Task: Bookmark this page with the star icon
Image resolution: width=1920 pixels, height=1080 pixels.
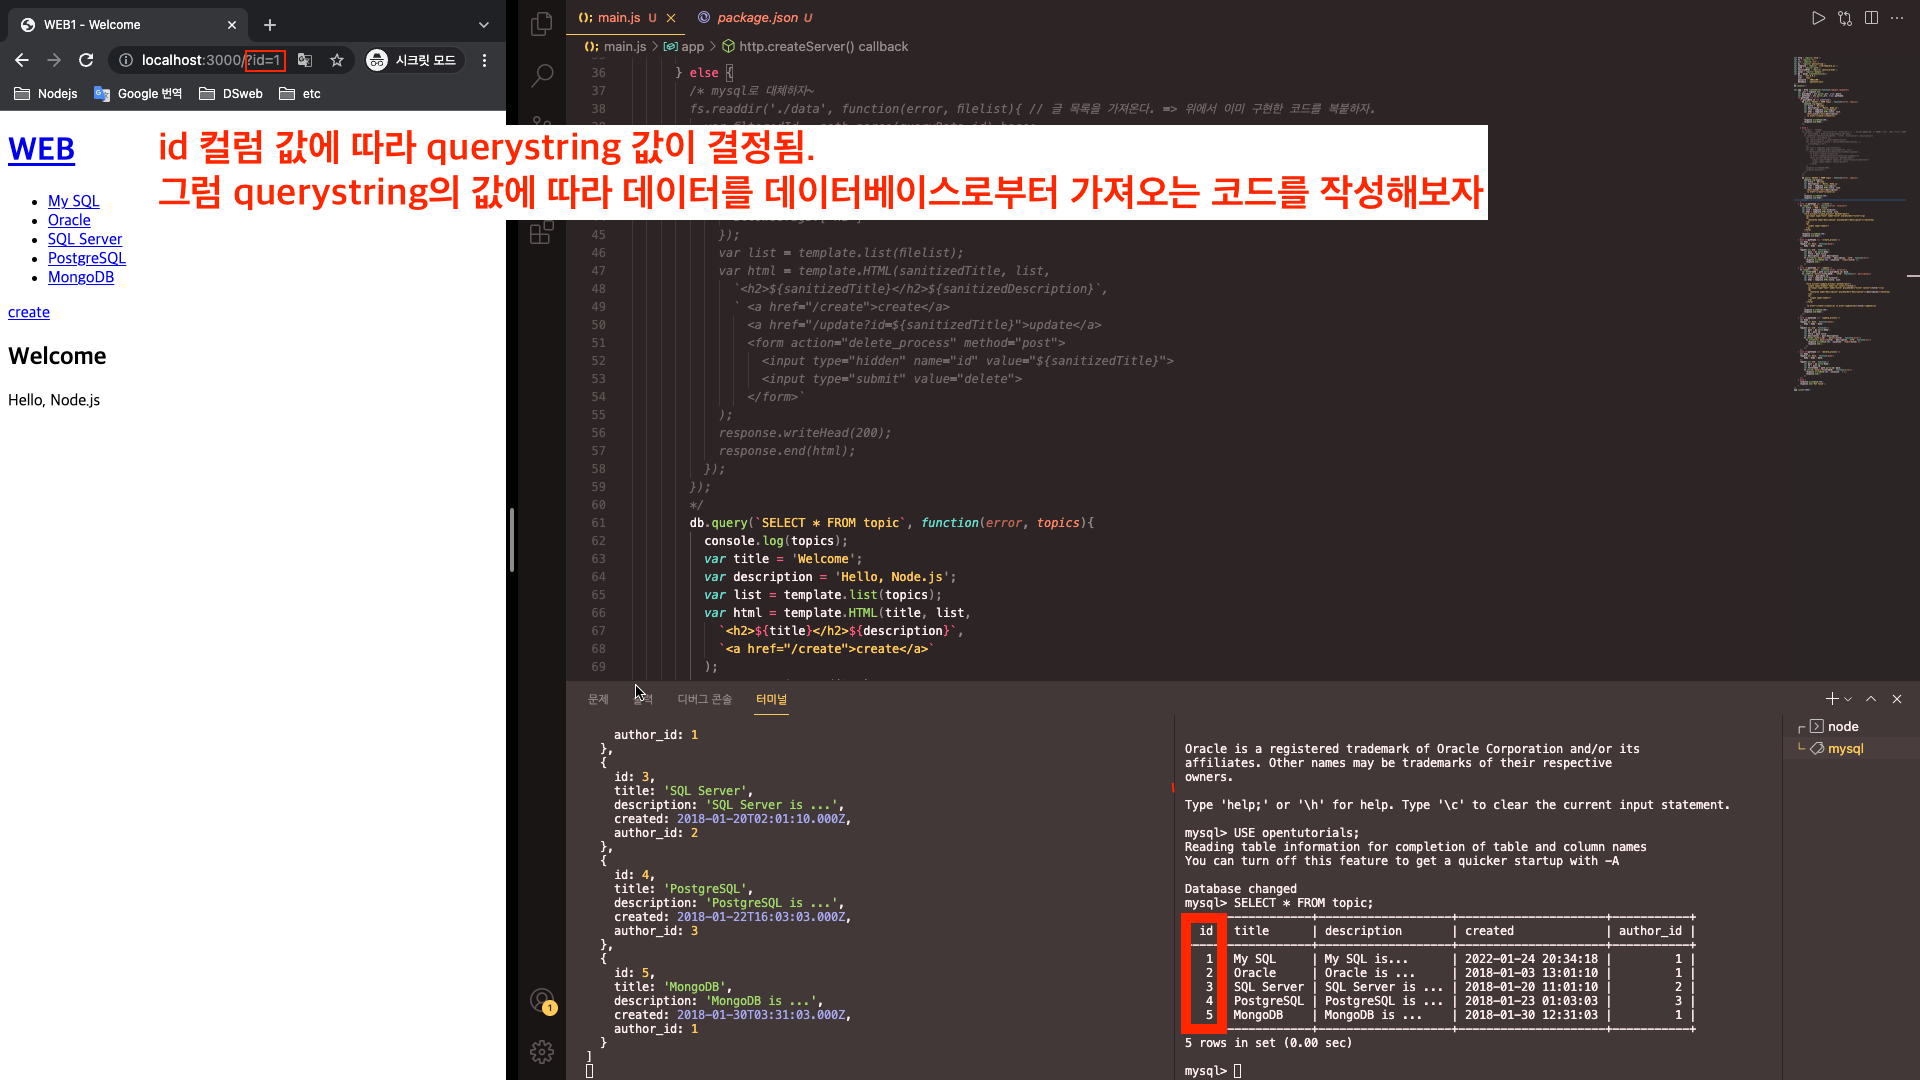Action: tap(337, 60)
